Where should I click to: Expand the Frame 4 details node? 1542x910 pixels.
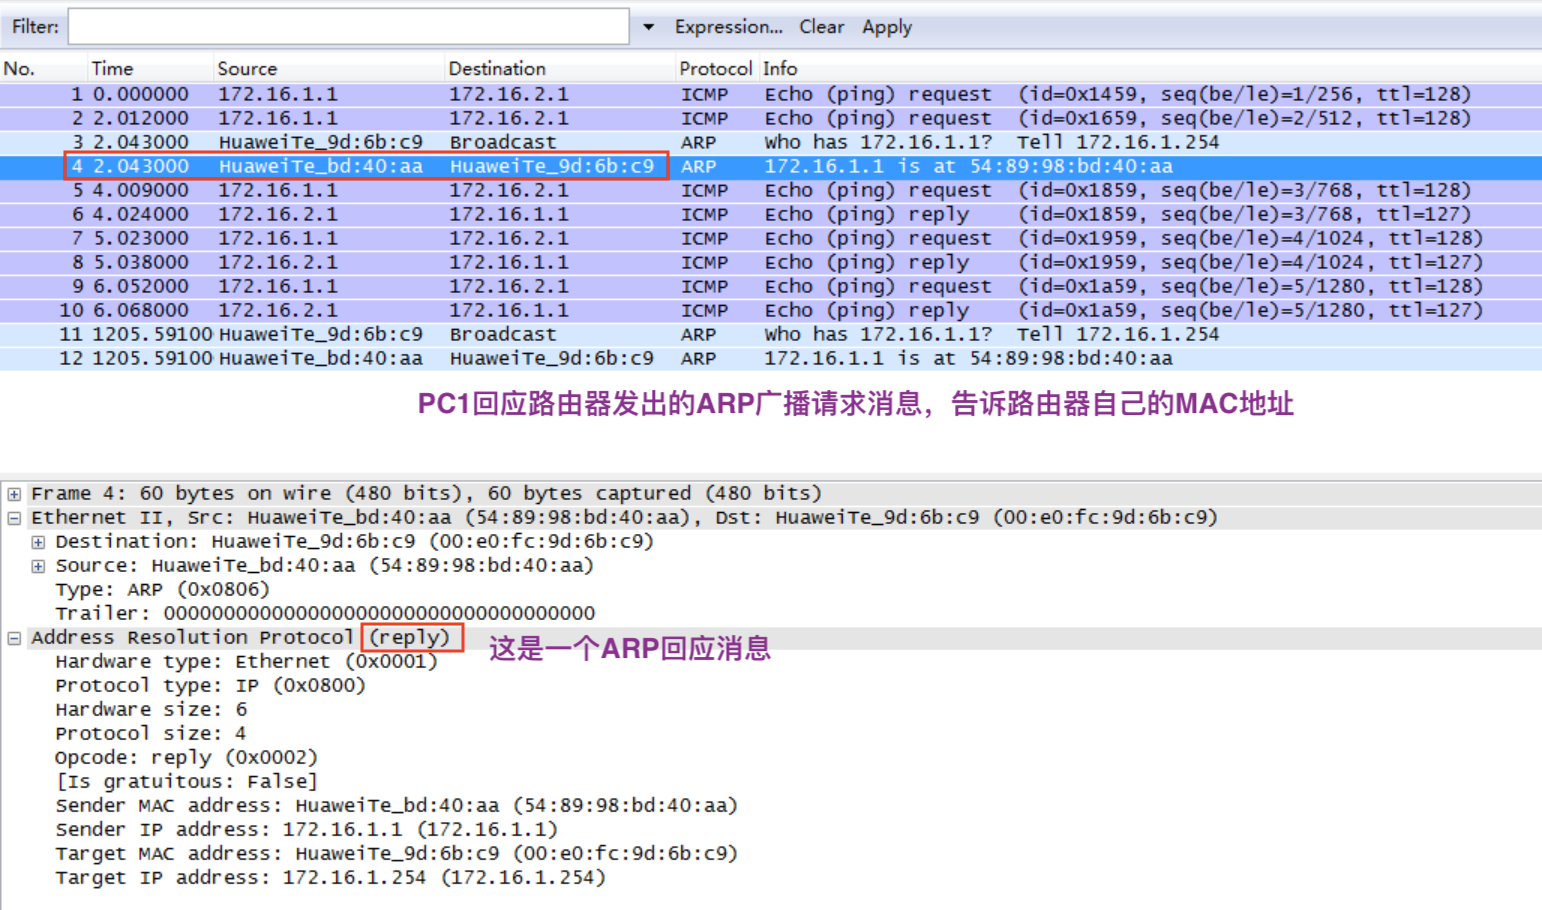click(x=14, y=494)
